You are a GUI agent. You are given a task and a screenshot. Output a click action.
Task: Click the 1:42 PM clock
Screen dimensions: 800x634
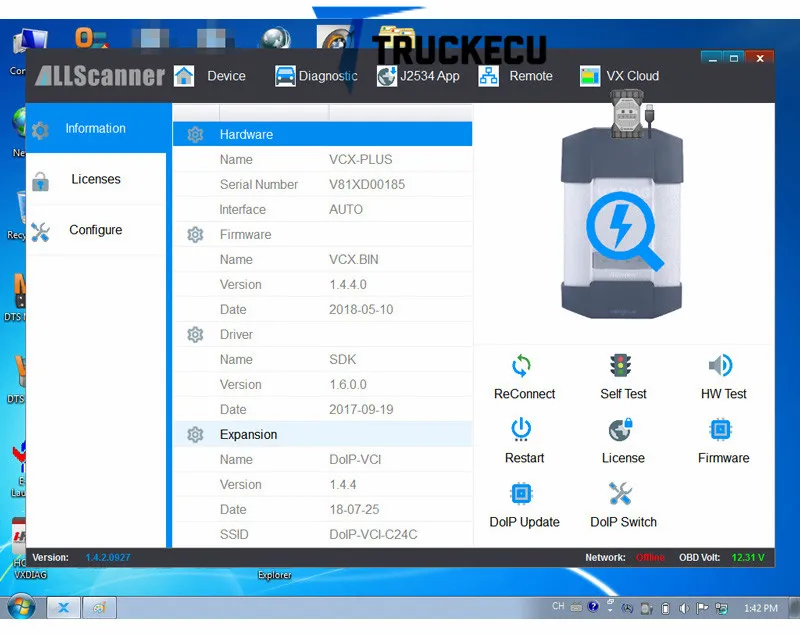(760, 608)
